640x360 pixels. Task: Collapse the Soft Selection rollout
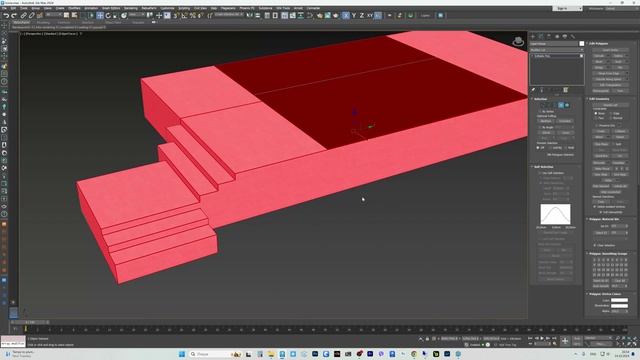(x=543, y=167)
